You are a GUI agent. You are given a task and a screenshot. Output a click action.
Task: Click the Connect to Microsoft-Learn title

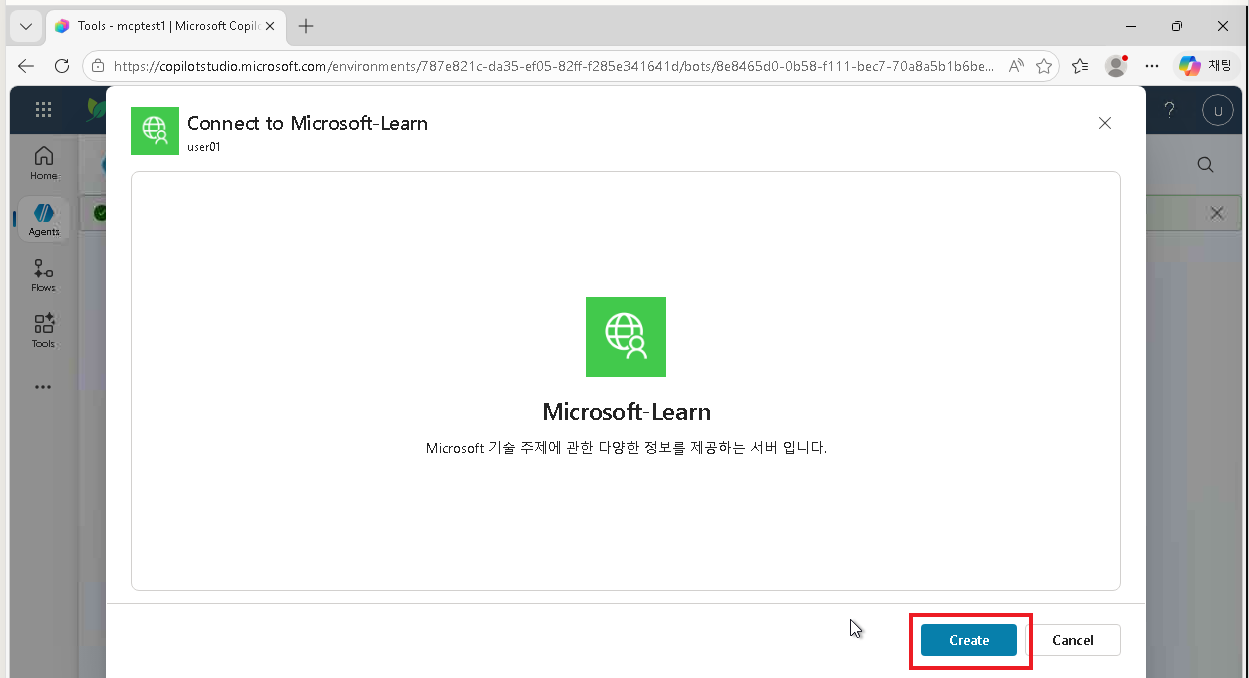307,123
